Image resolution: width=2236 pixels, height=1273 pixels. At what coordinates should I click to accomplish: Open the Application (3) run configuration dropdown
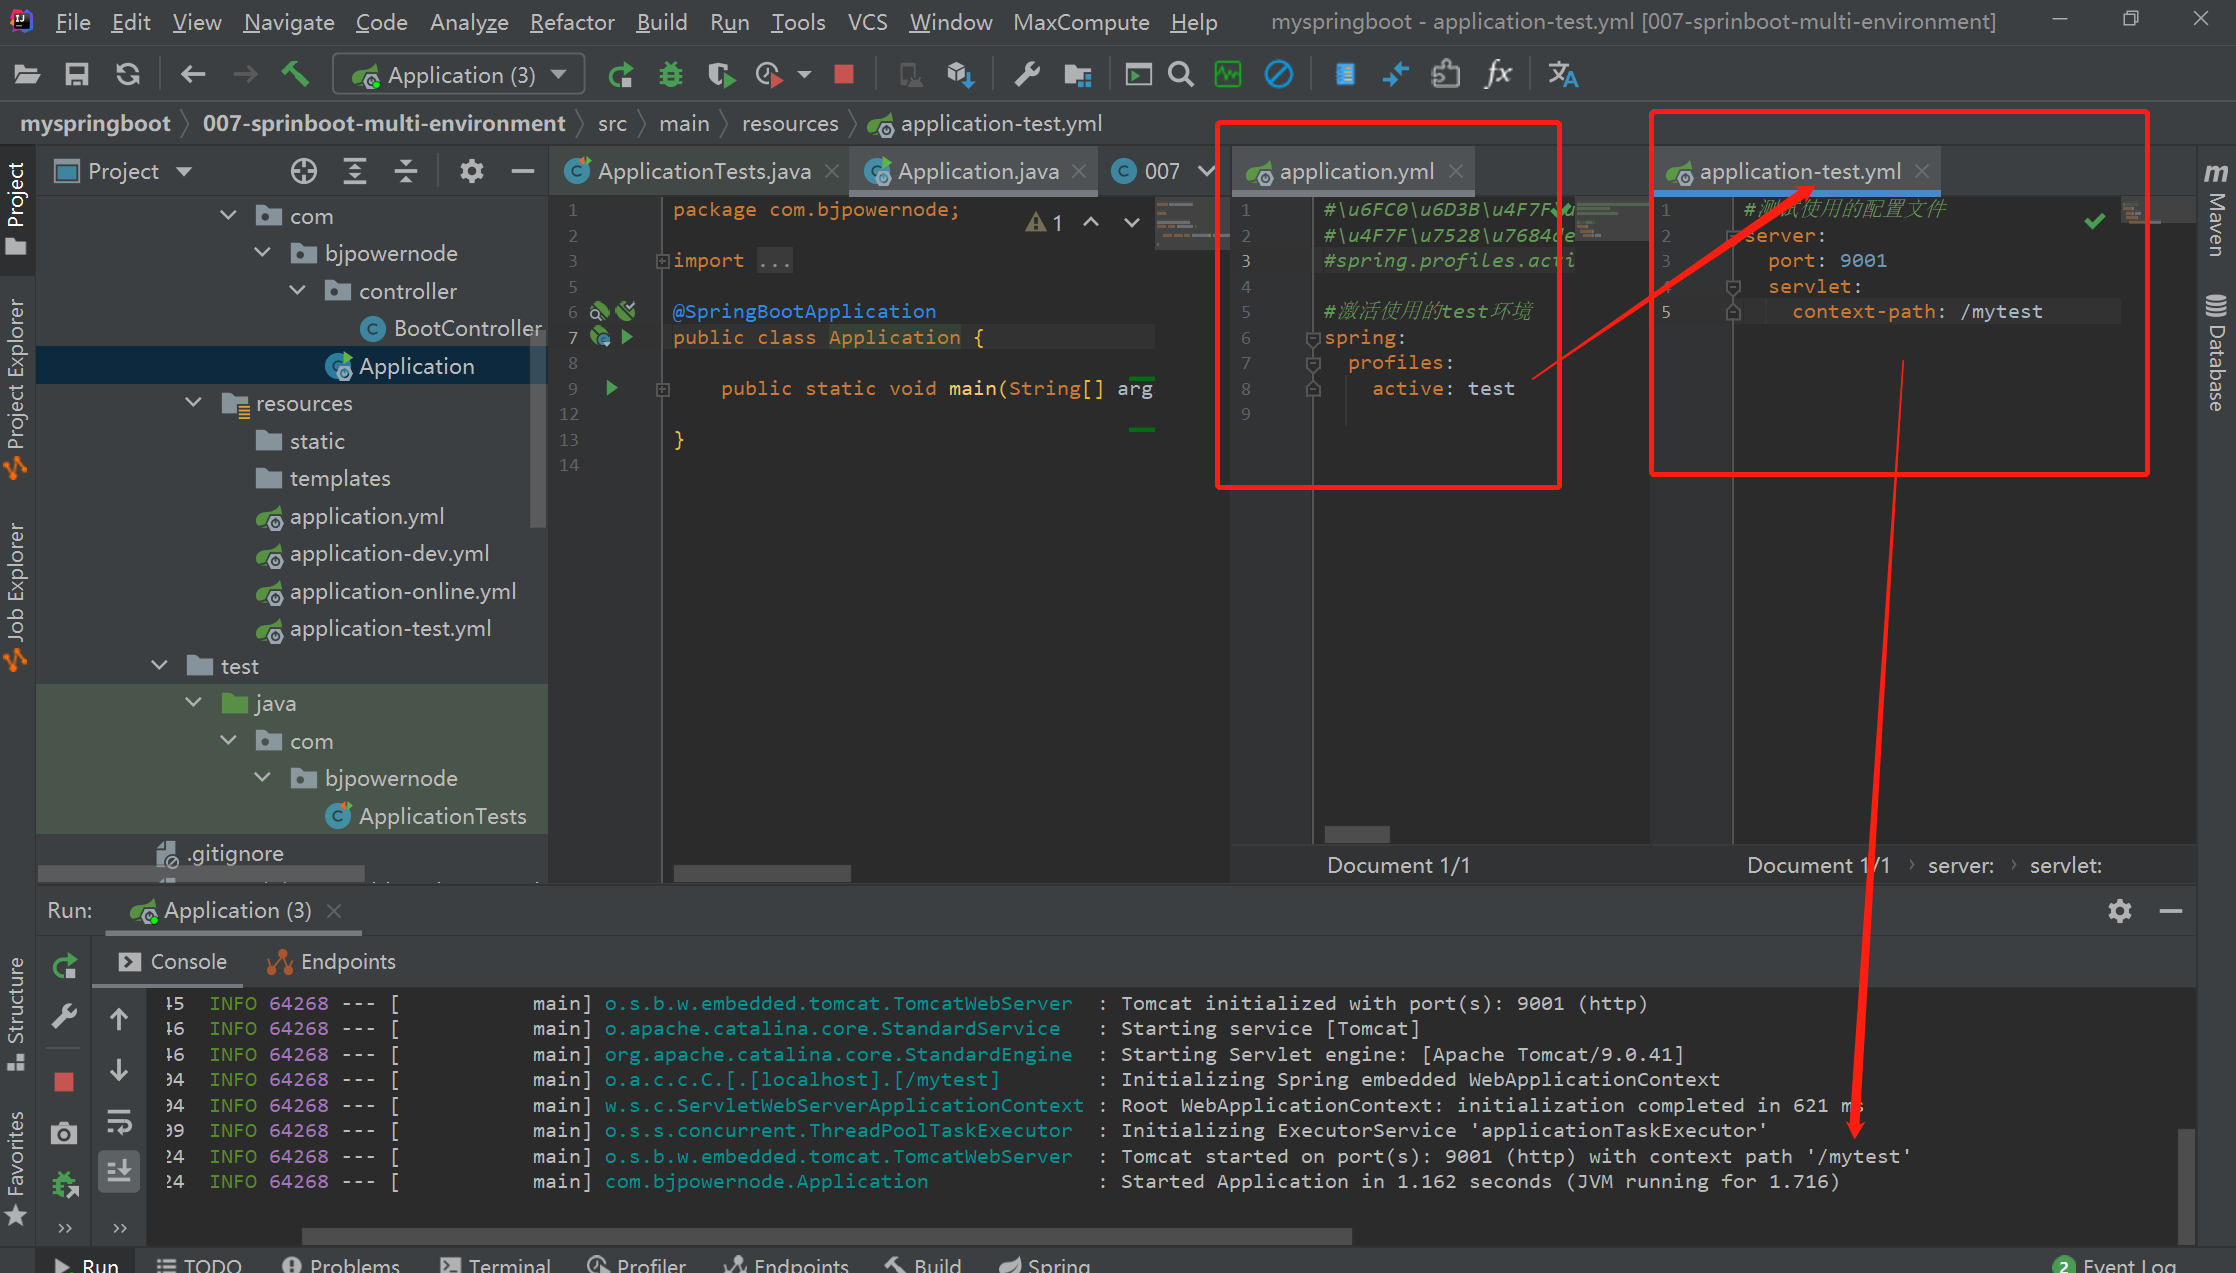461,75
